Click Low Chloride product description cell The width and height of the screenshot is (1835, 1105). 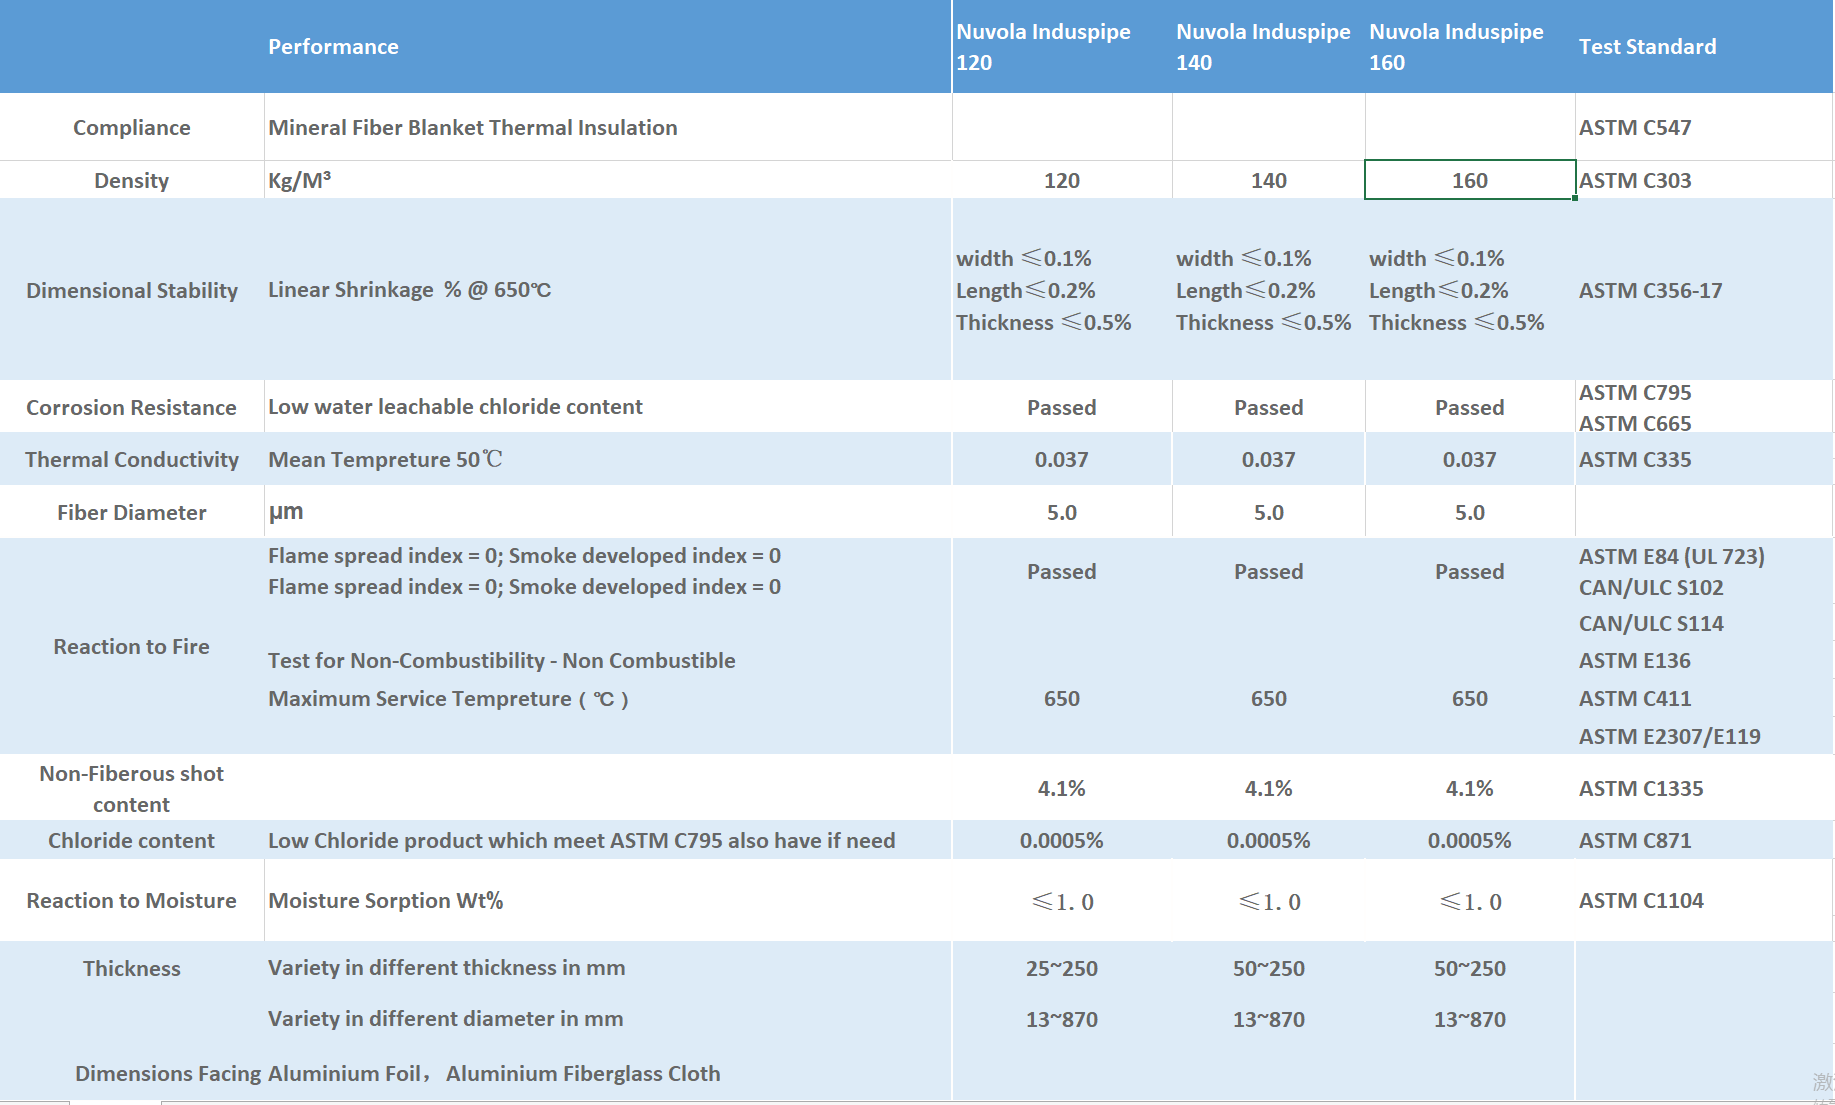pyautogui.click(x=582, y=840)
